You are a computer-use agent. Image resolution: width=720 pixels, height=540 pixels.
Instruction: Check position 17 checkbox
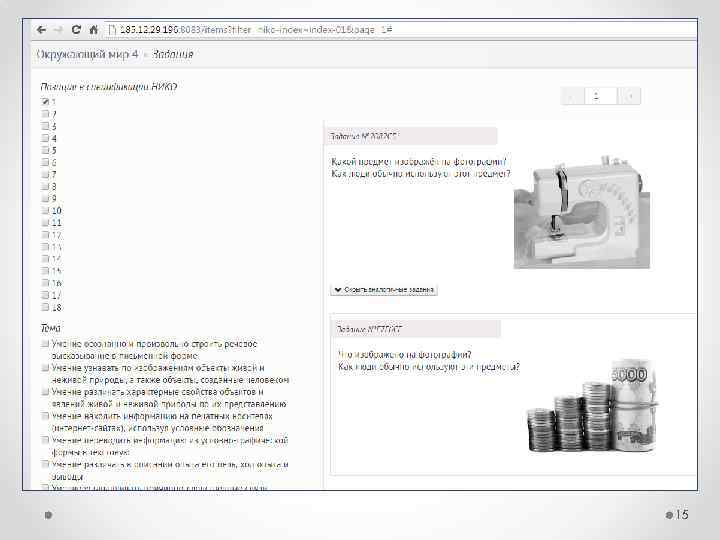[x=45, y=295]
